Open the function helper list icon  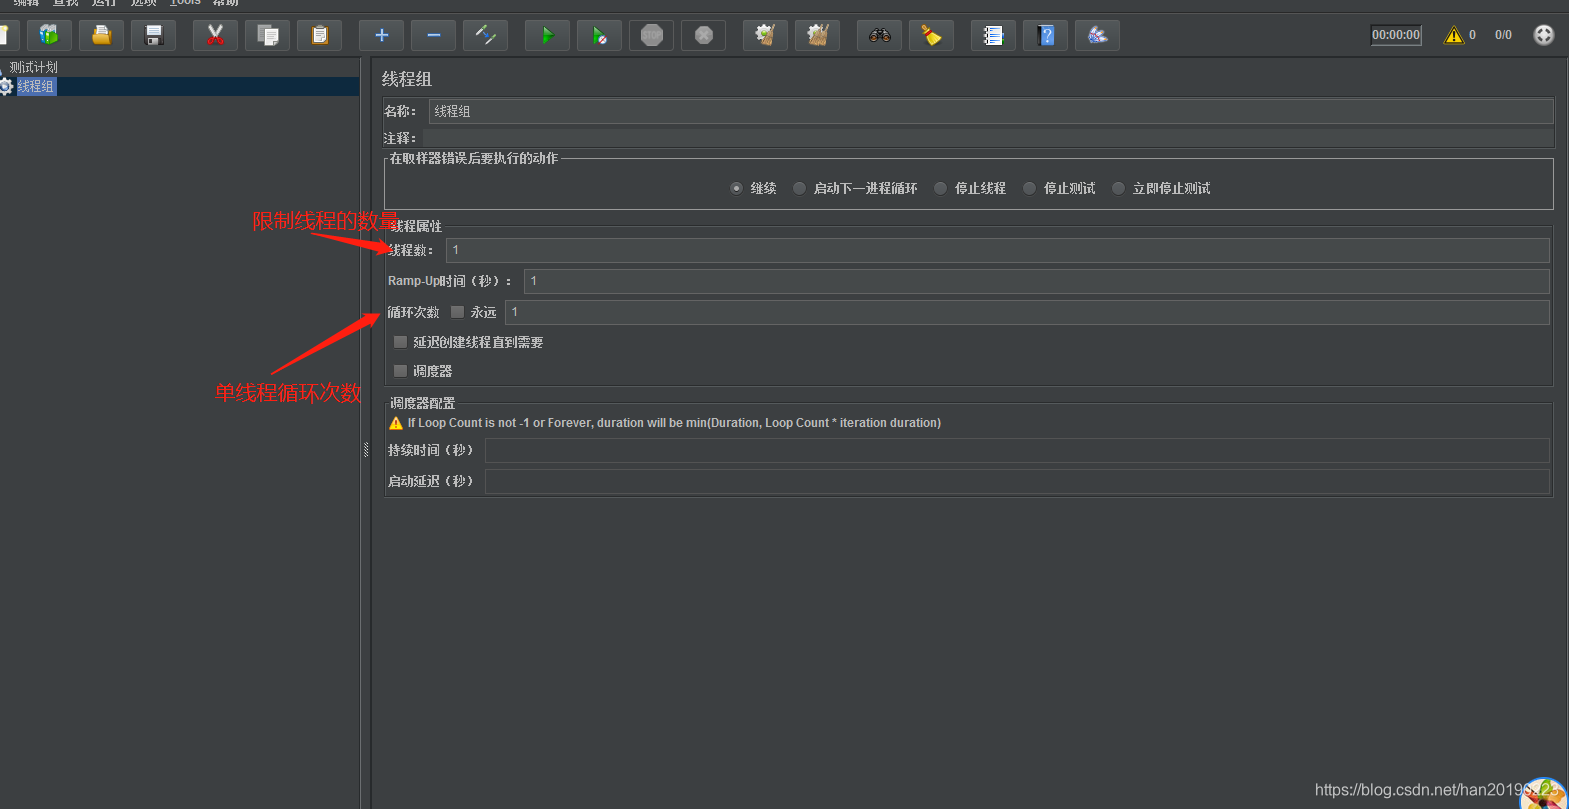point(993,35)
